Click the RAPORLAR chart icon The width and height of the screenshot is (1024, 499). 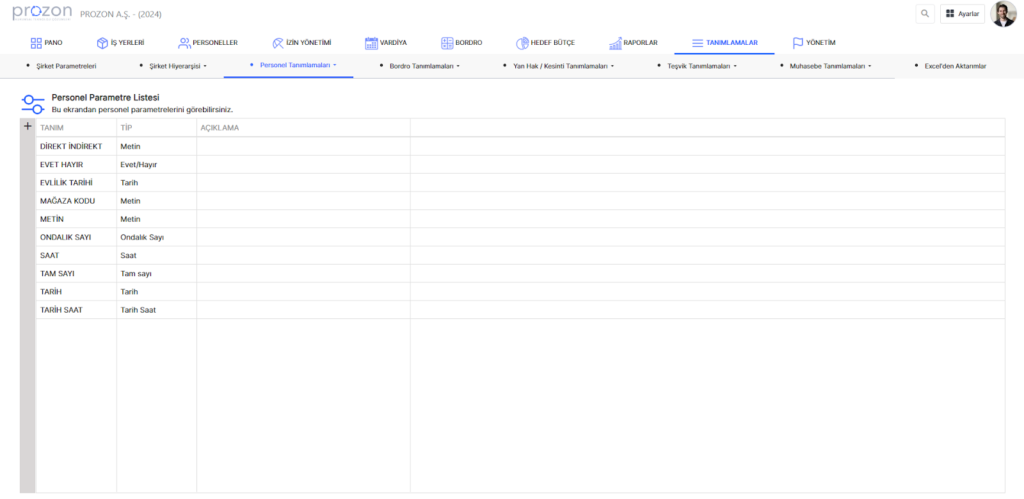(615, 43)
